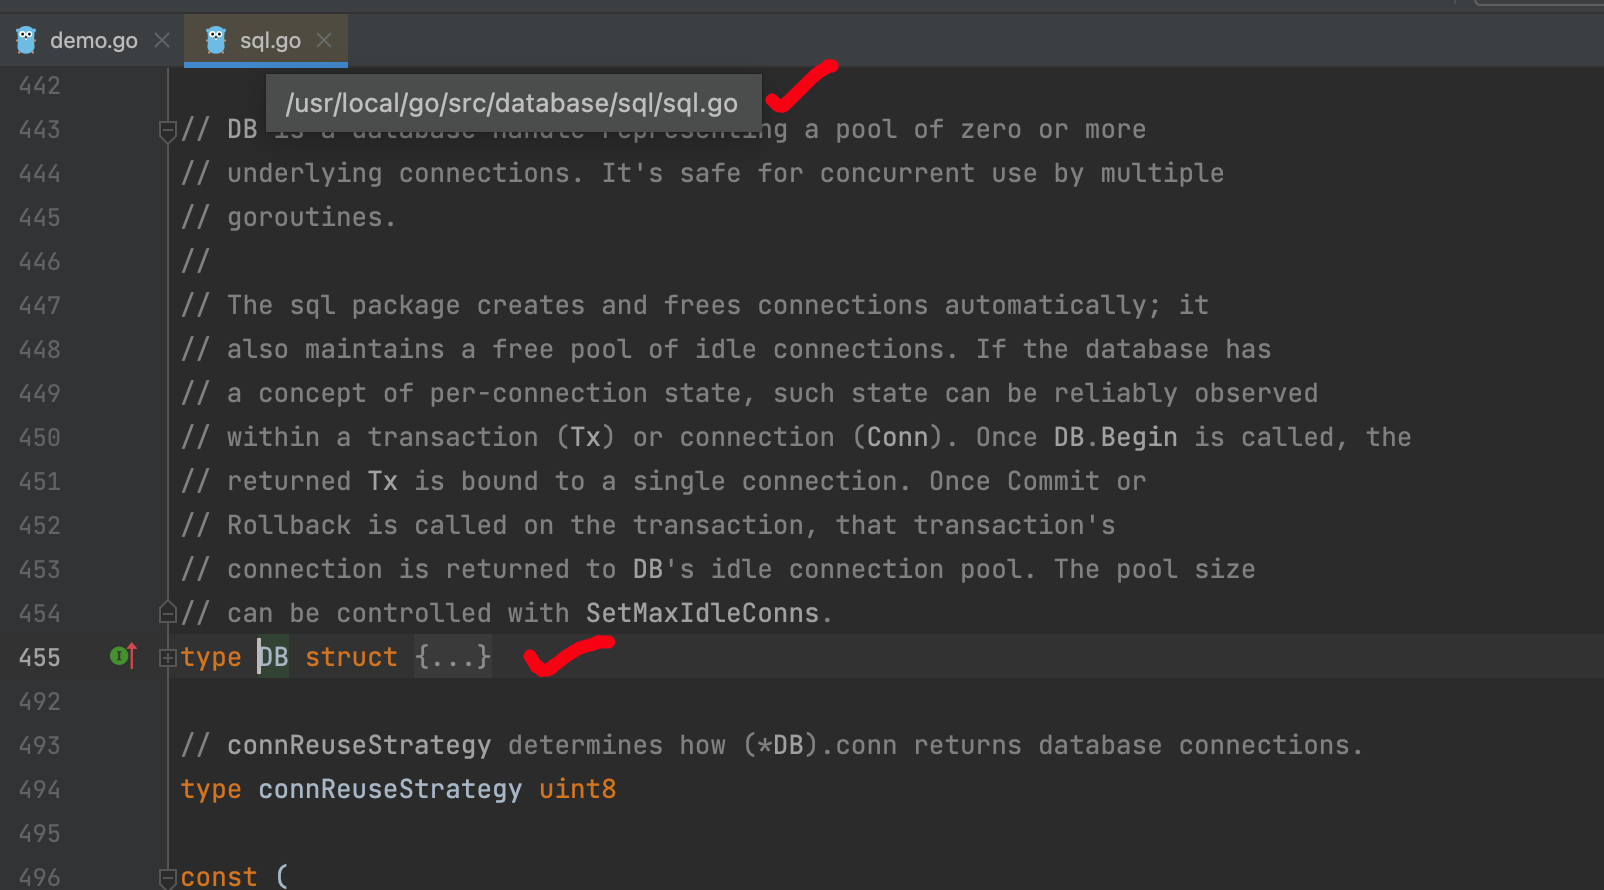Screen dimensions: 1604x890
Task: Click fold end marker on line 454
Action: click(x=168, y=613)
